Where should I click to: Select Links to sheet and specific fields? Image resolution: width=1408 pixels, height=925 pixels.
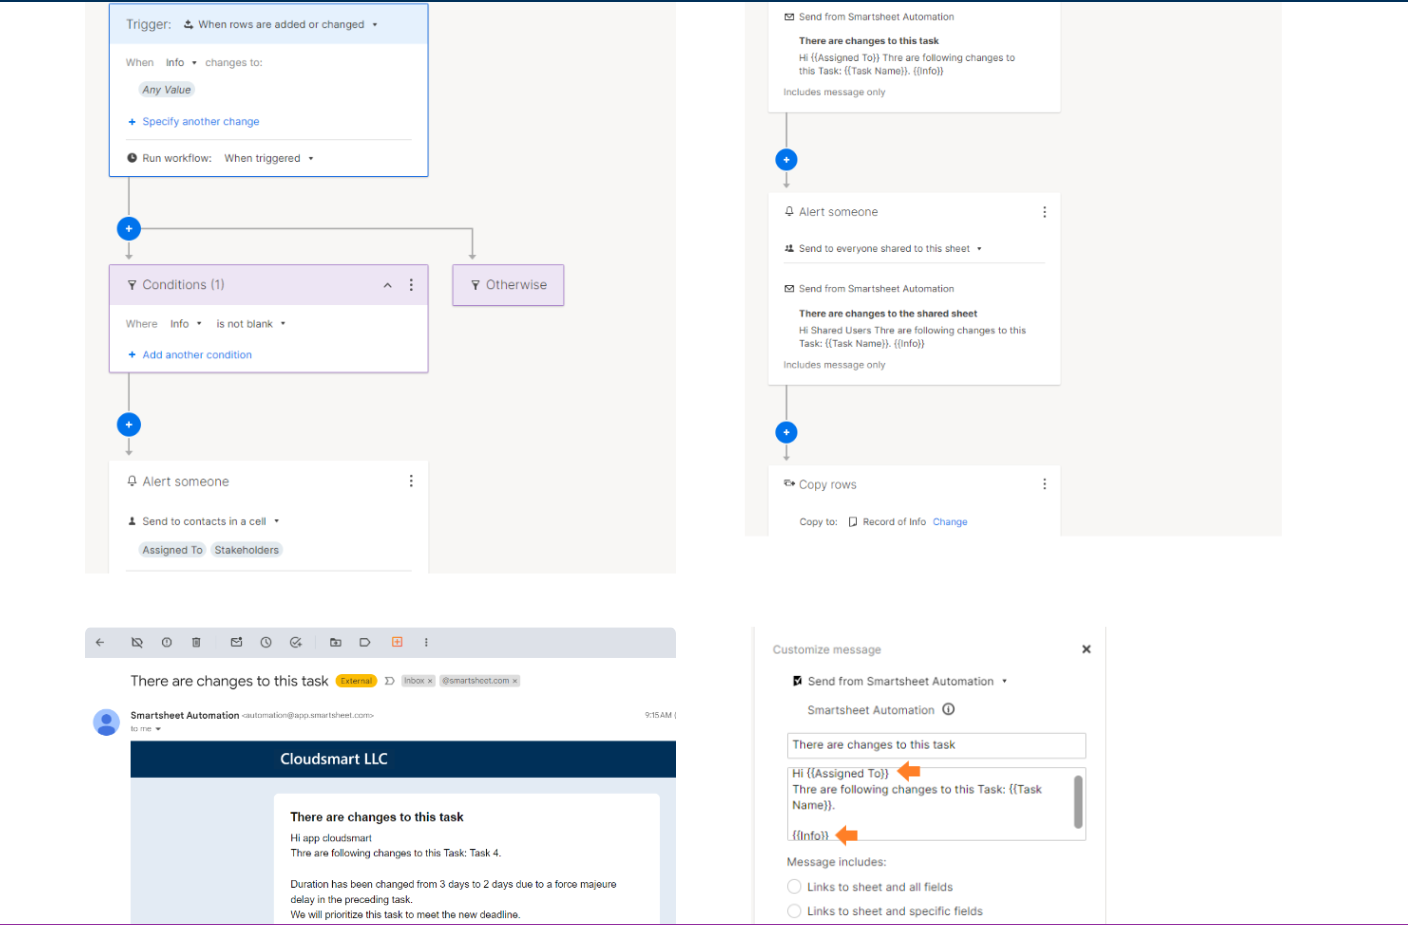(x=794, y=911)
